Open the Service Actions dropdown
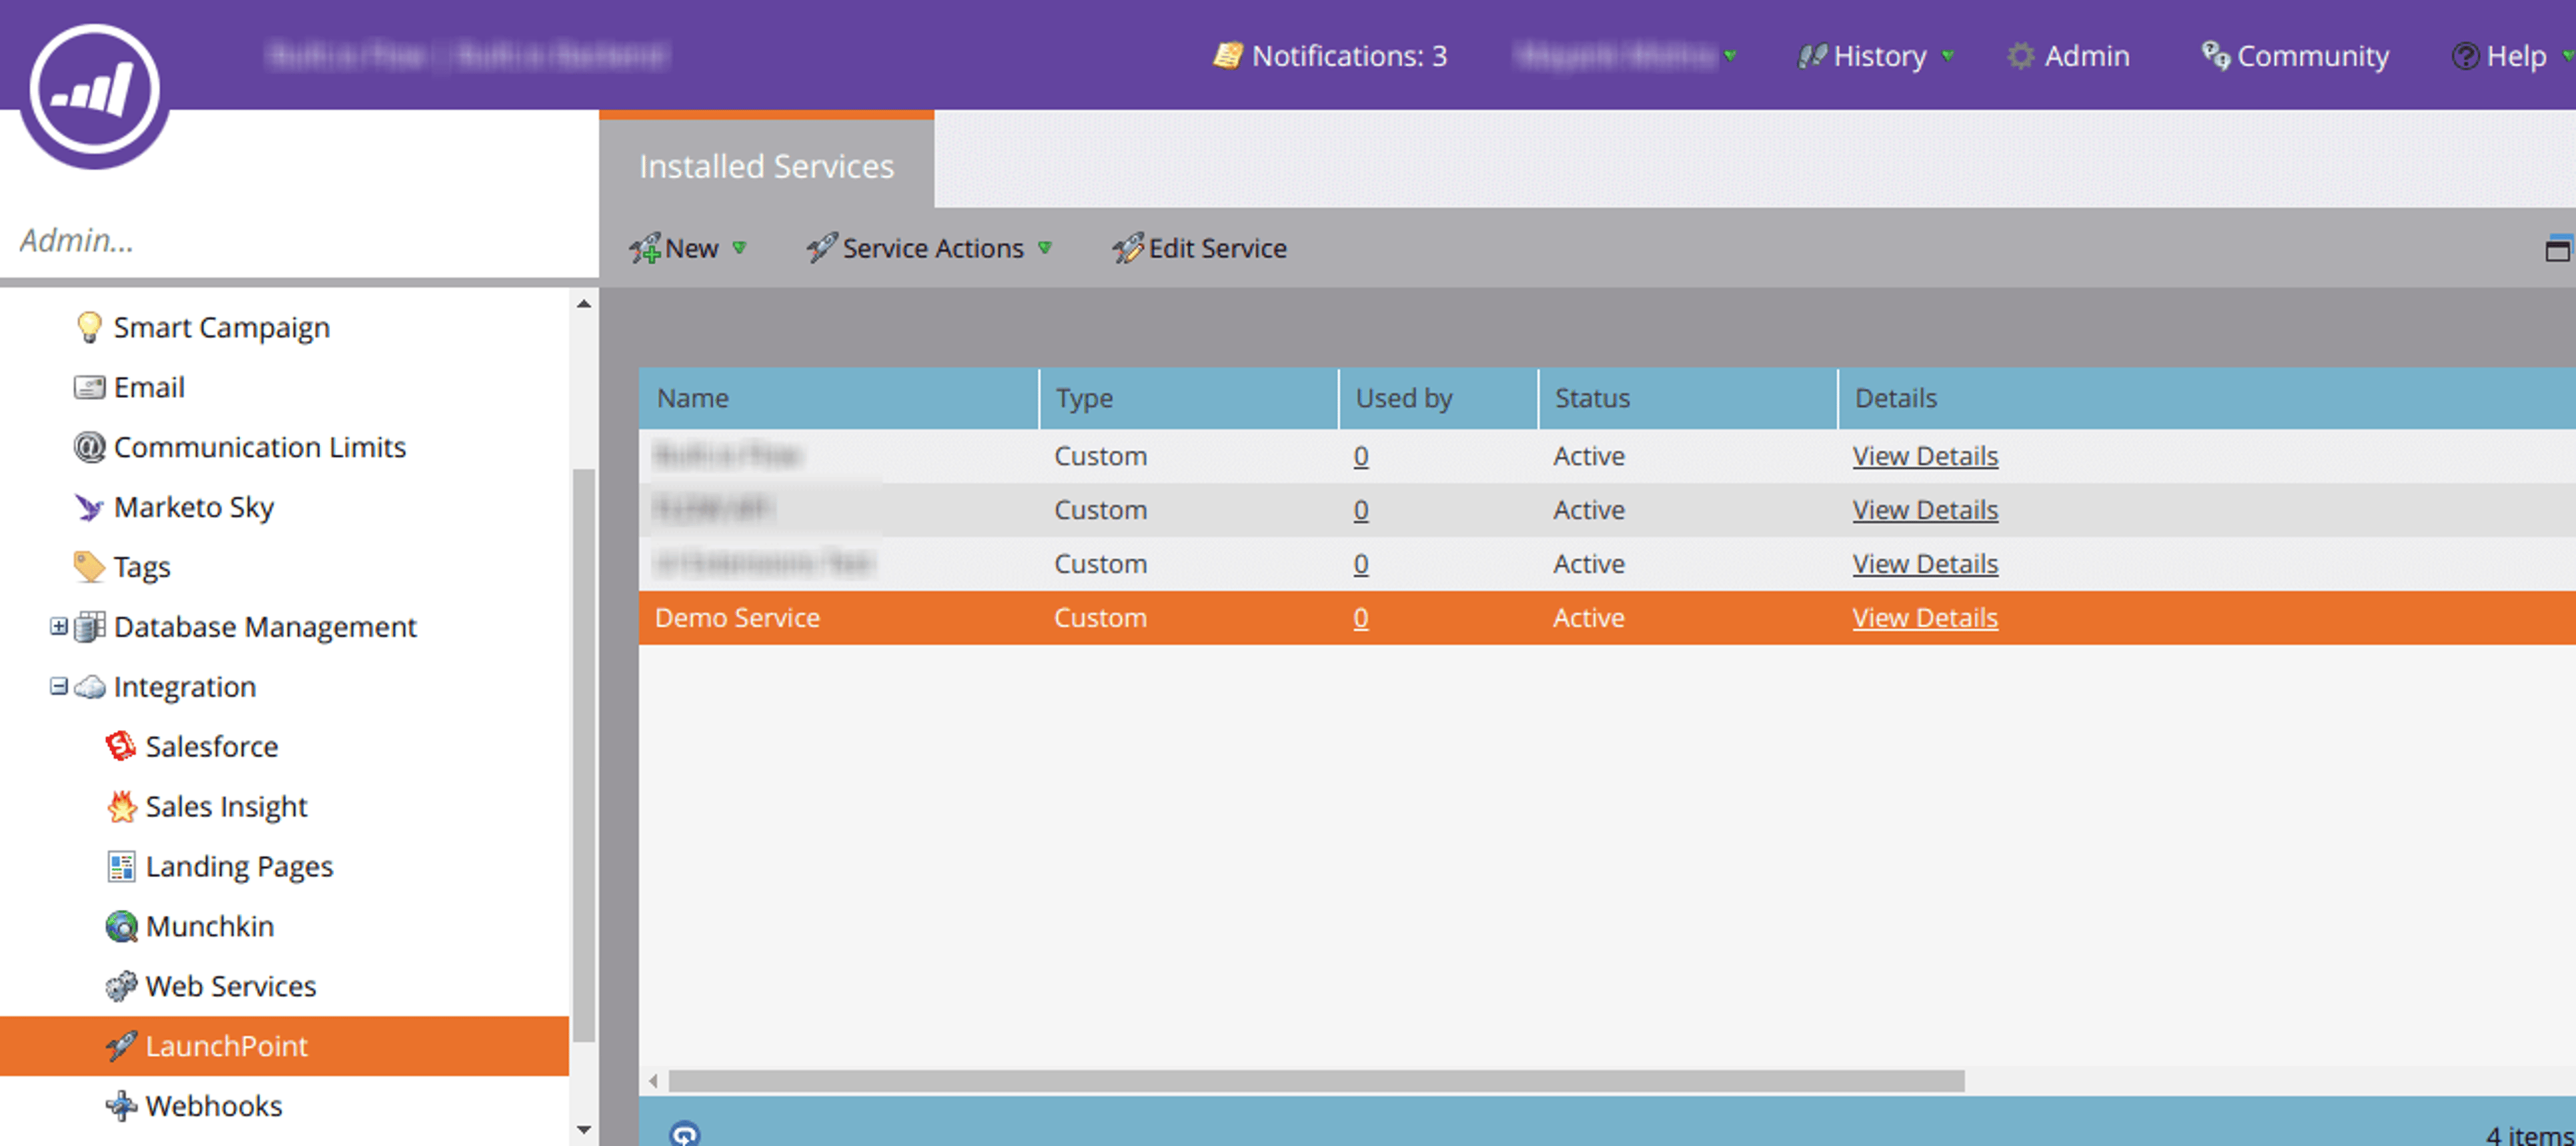The width and height of the screenshot is (2576, 1146). (929, 248)
